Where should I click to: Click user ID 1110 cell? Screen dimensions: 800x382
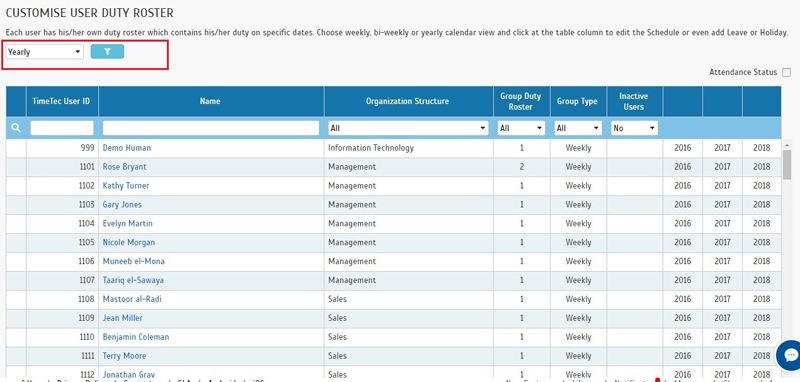click(x=87, y=337)
